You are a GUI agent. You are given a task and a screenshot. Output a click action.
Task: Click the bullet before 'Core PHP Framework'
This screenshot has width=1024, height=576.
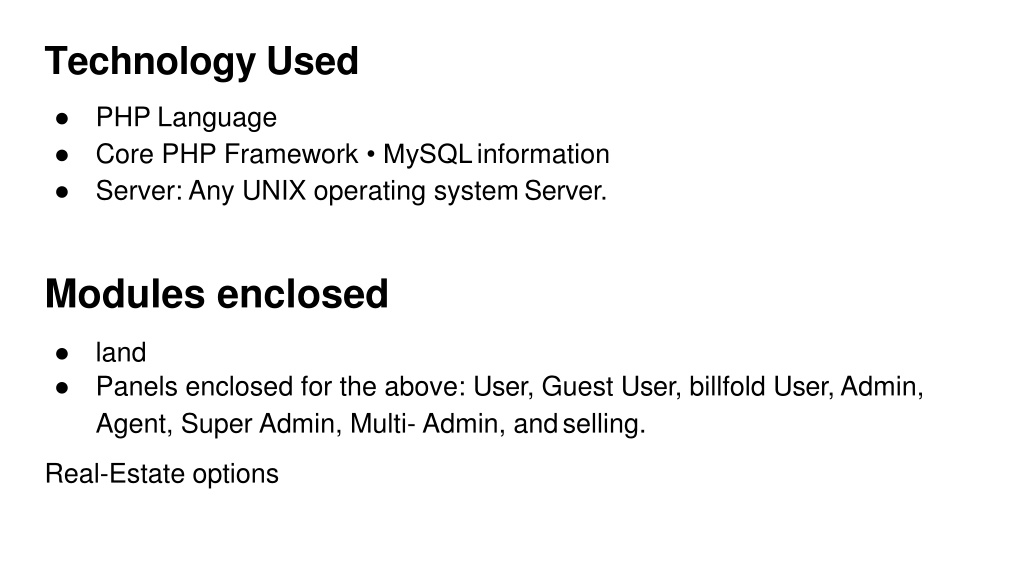pyautogui.click(x=62, y=155)
